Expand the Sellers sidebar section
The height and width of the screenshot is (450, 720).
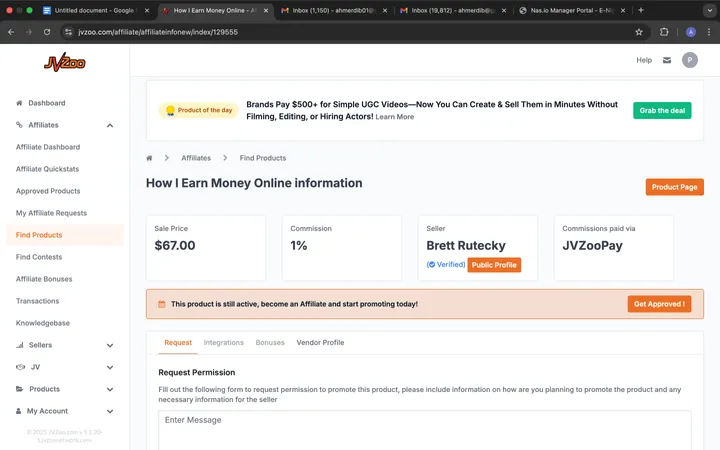coord(109,345)
